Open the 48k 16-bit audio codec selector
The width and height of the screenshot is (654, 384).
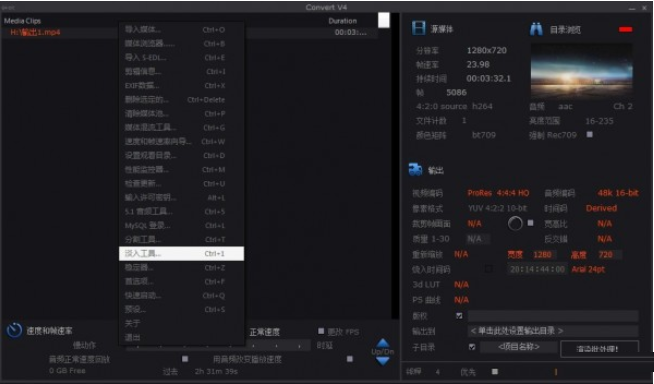click(618, 193)
